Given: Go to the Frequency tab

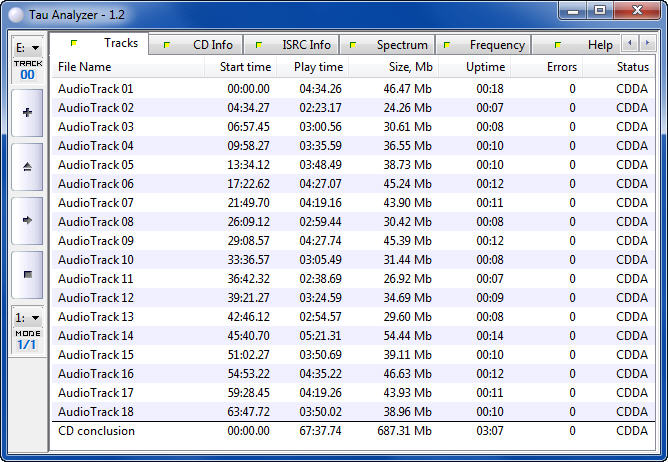Looking at the screenshot, I should [488, 45].
